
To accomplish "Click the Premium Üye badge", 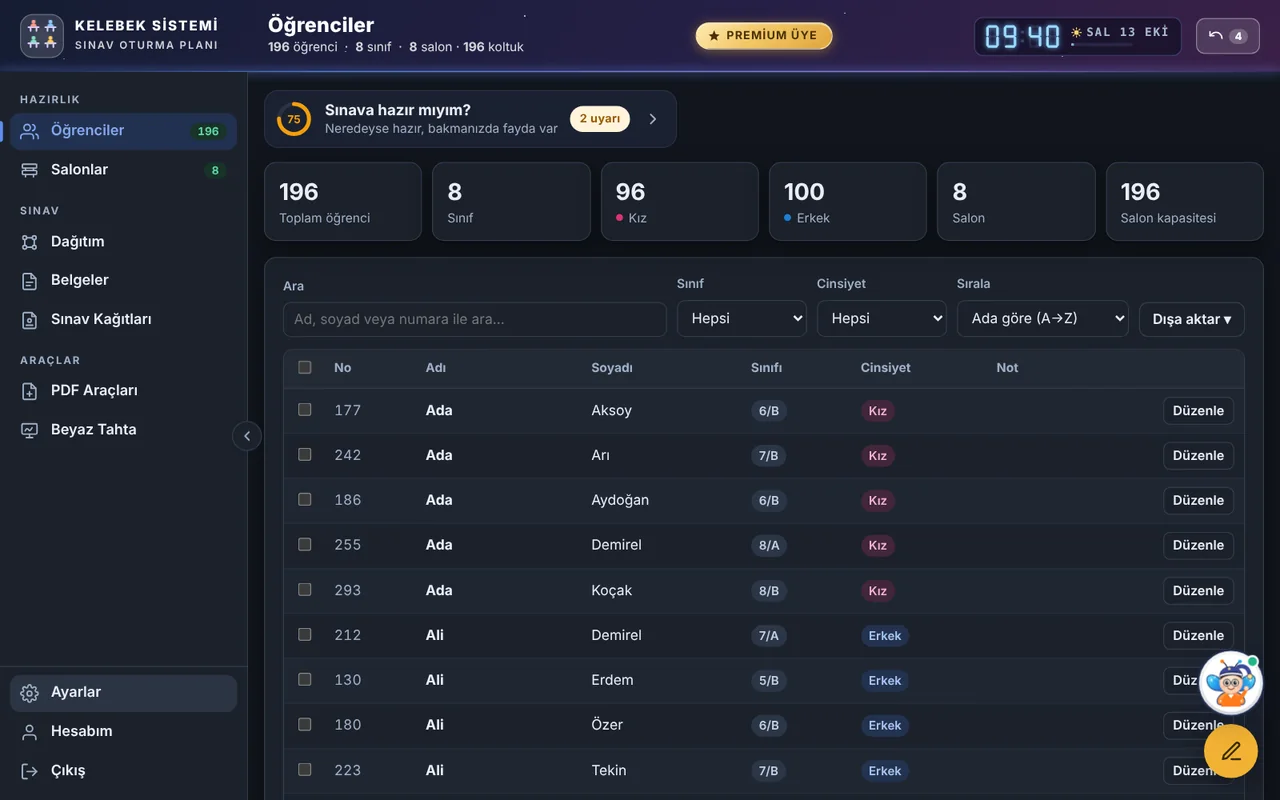I will click(x=764, y=36).
